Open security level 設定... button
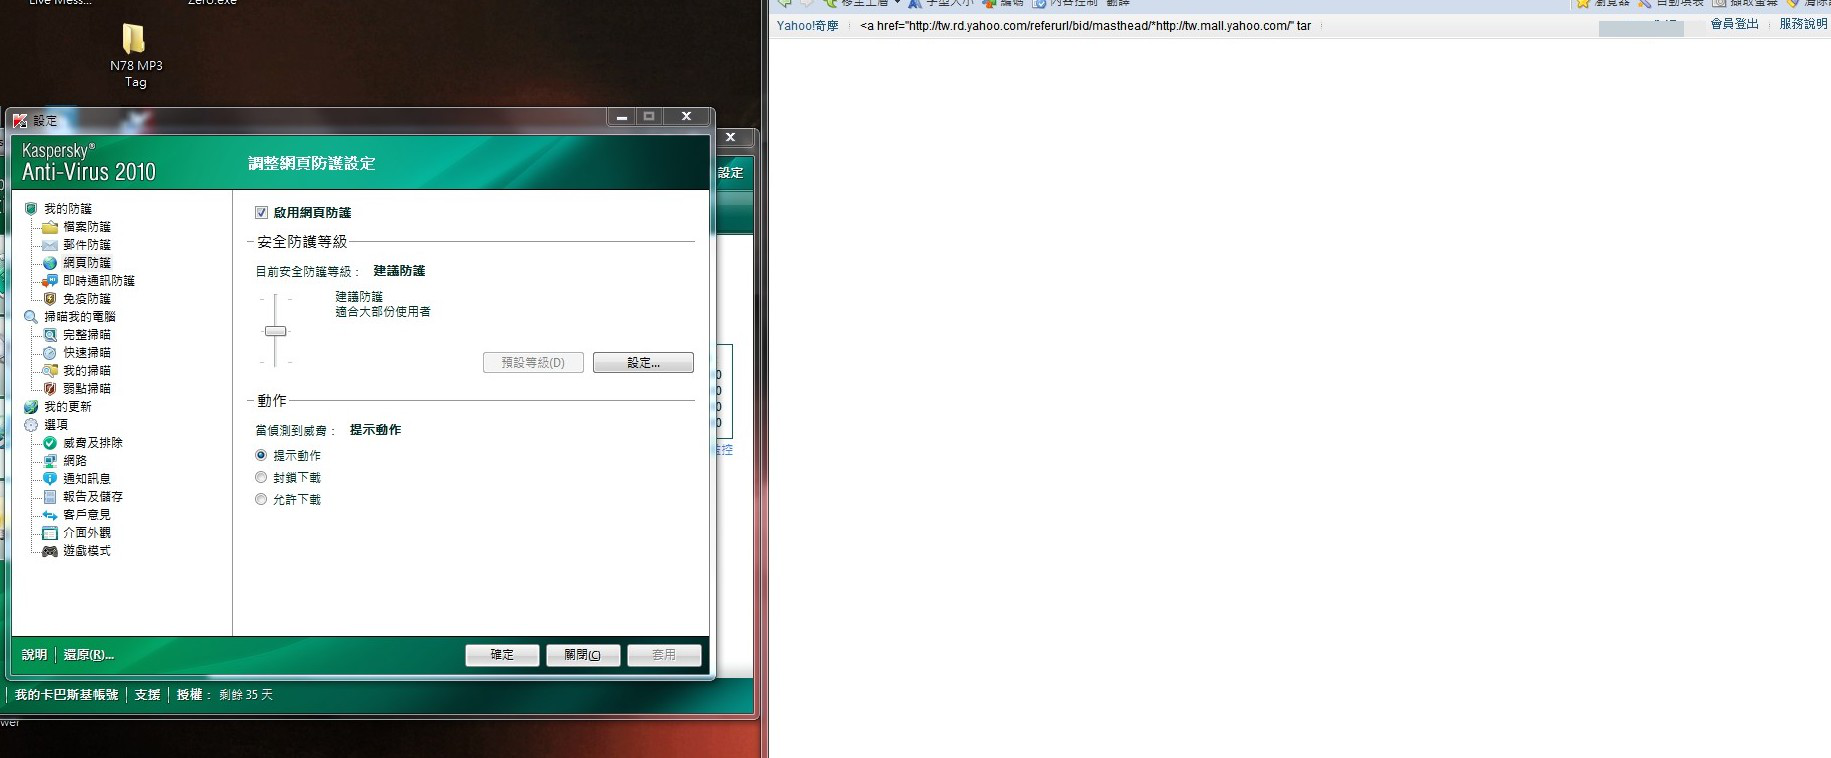Image resolution: width=1831 pixels, height=758 pixels. (x=643, y=363)
